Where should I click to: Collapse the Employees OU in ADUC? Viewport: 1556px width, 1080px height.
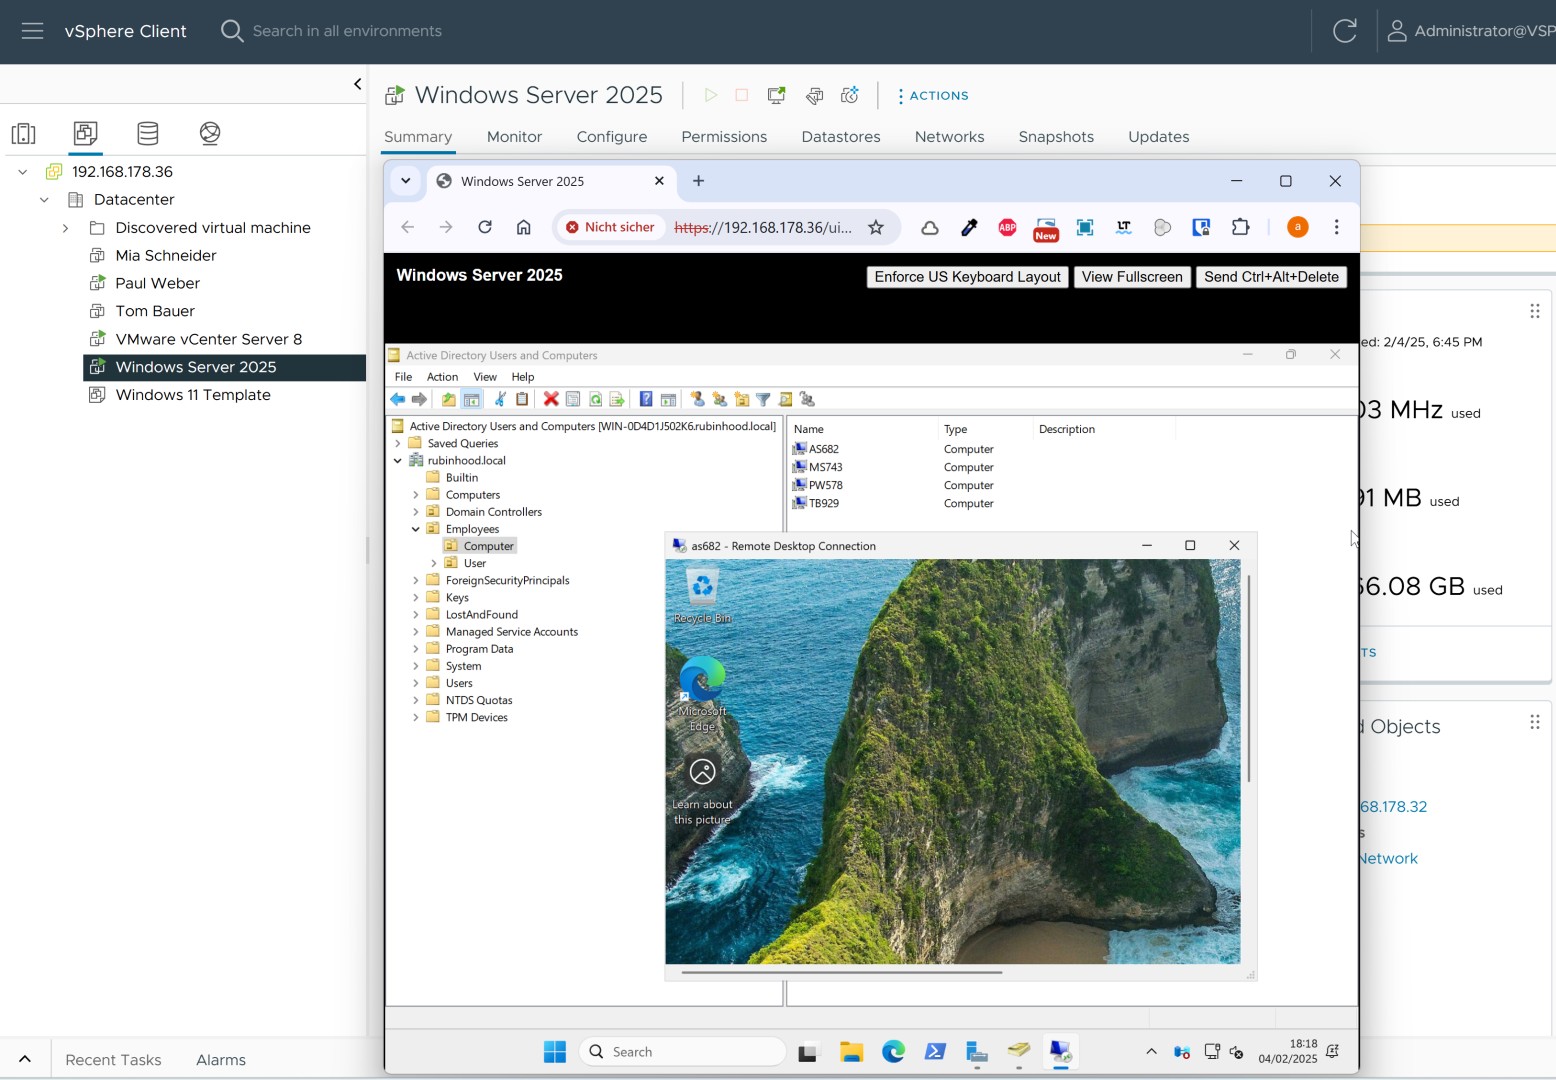pyautogui.click(x=416, y=529)
